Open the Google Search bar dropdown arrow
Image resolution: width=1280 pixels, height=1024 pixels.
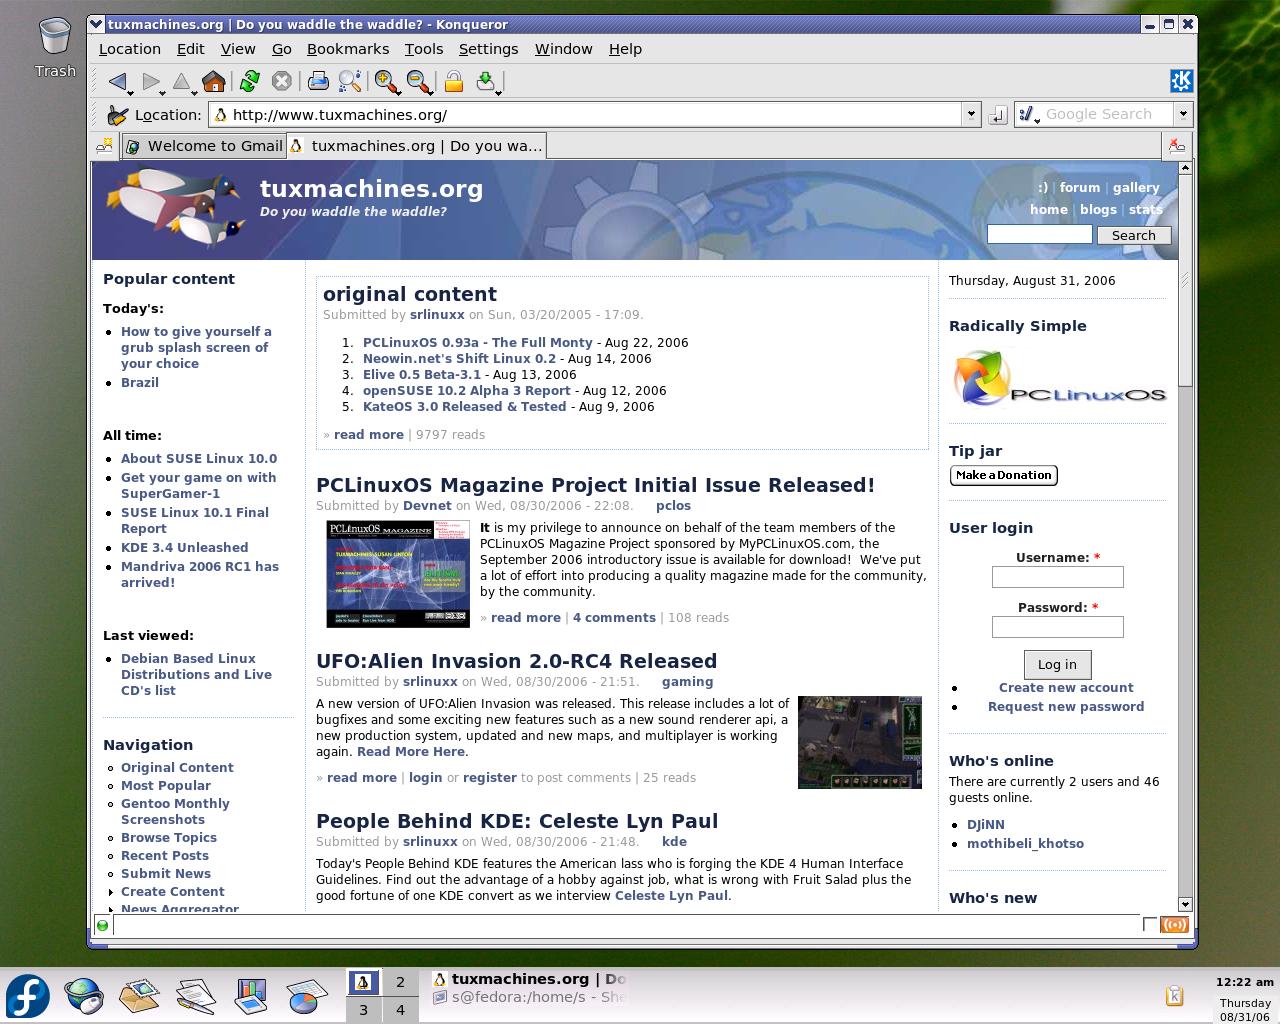(1182, 115)
